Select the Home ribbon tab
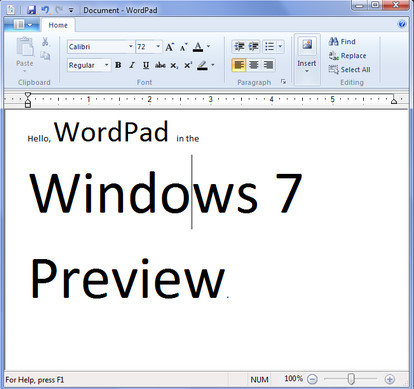 point(58,25)
